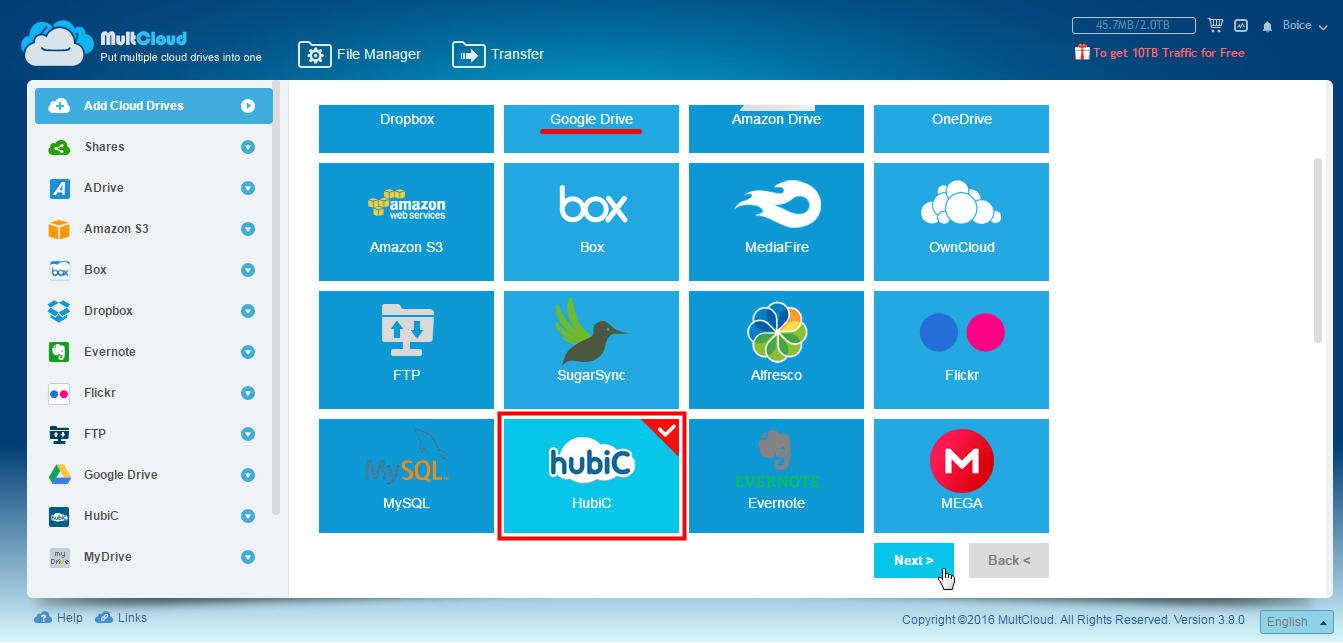Open Transfer tab
Screen dimensions: 1343x643
pos(498,54)
